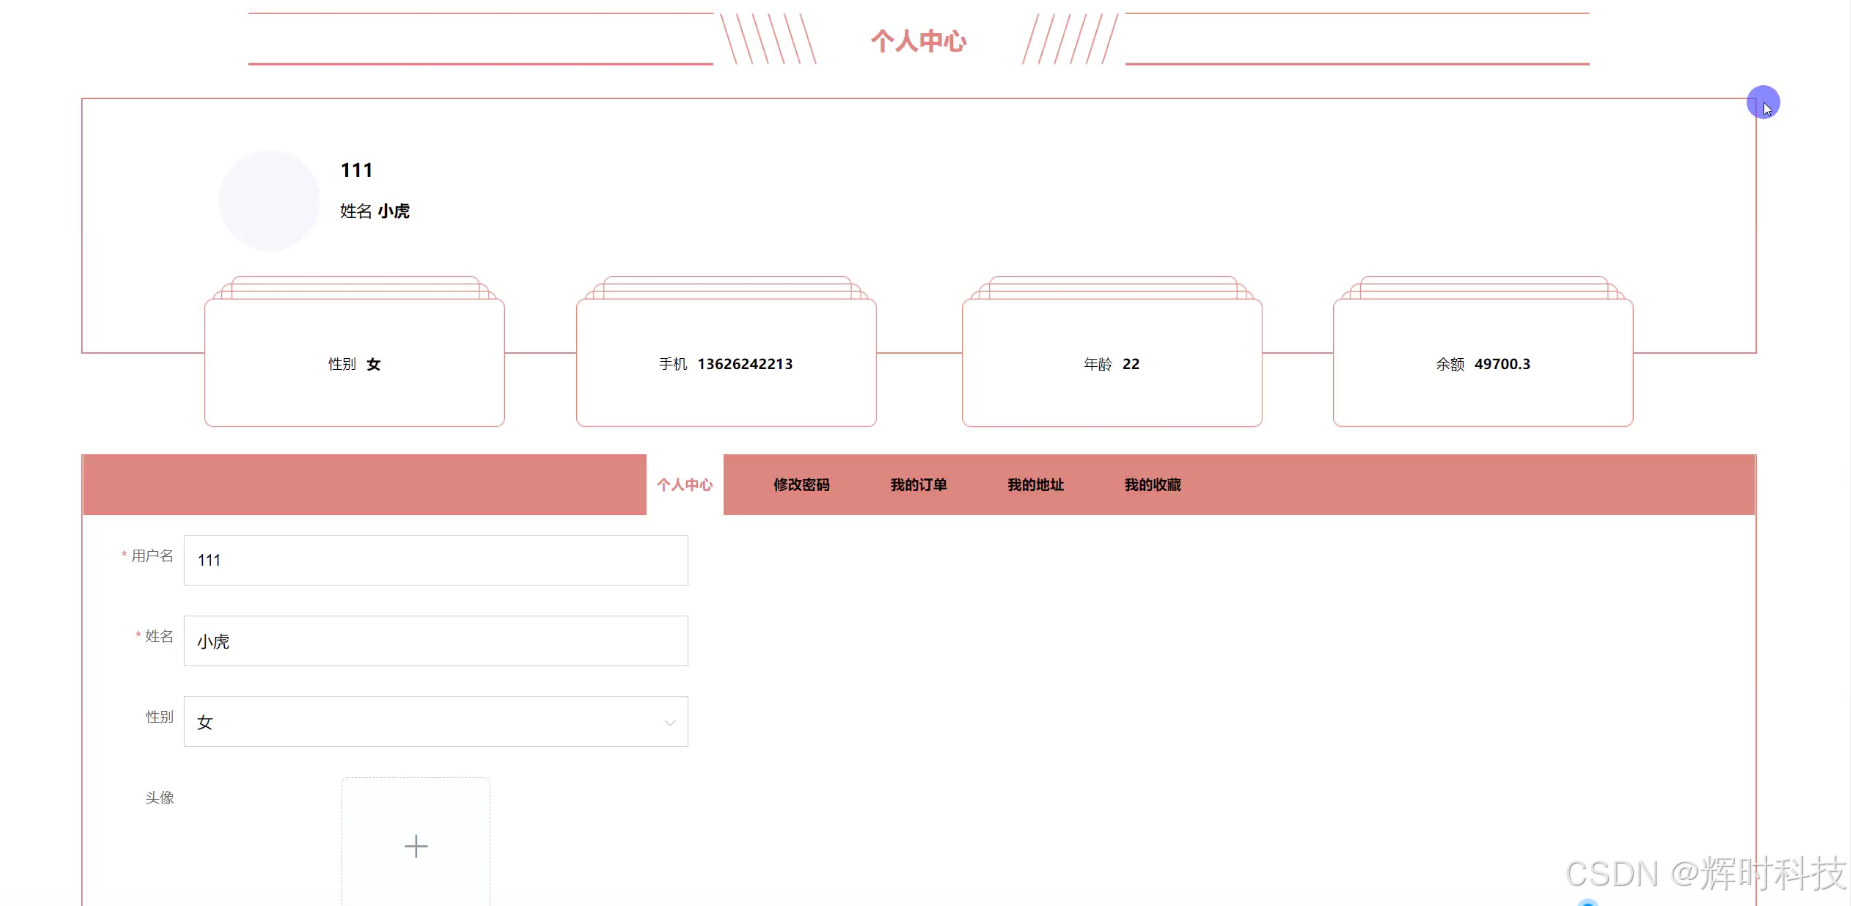Click the 头像 form label

pos(160,797)
